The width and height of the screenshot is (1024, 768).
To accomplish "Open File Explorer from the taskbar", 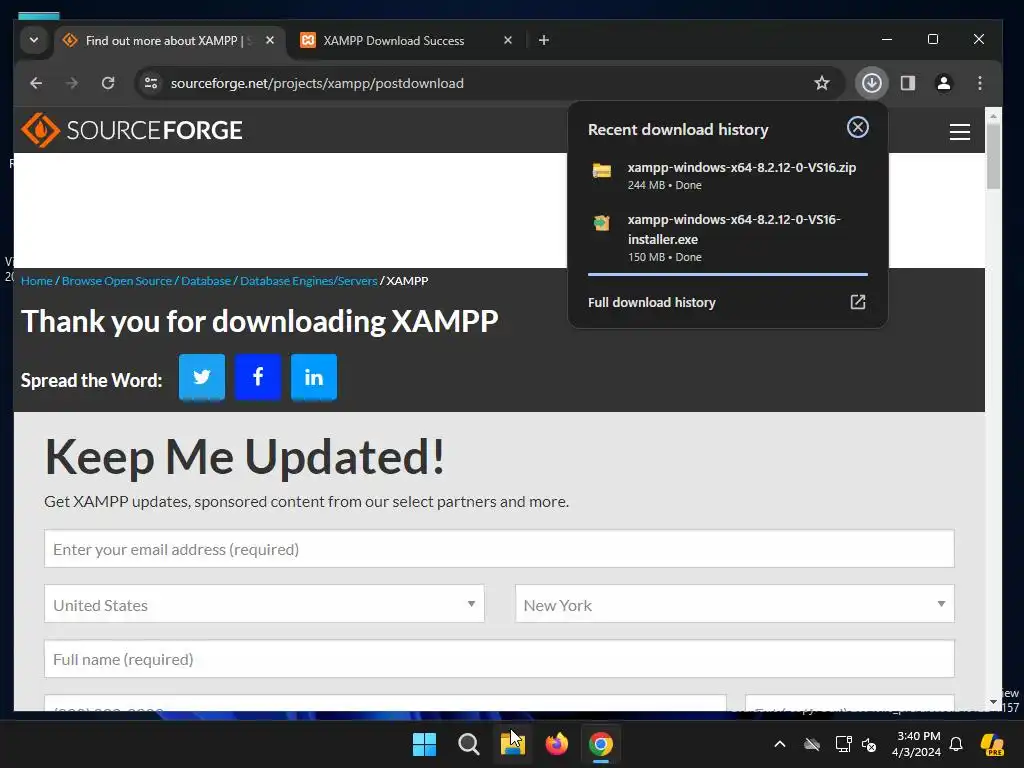I will (513, 744).
